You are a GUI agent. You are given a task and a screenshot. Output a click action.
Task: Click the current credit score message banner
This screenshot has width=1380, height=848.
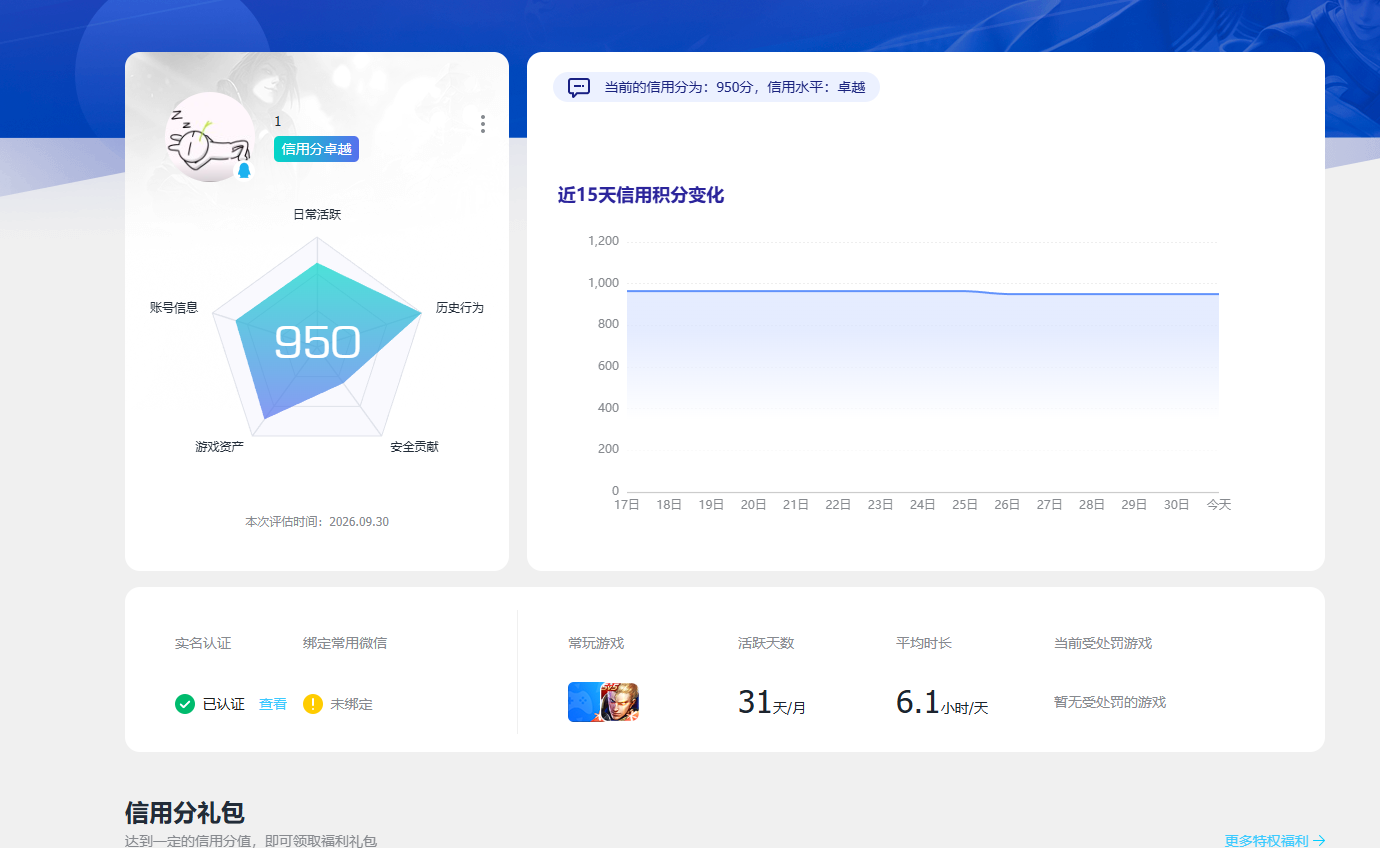point(716,87)
